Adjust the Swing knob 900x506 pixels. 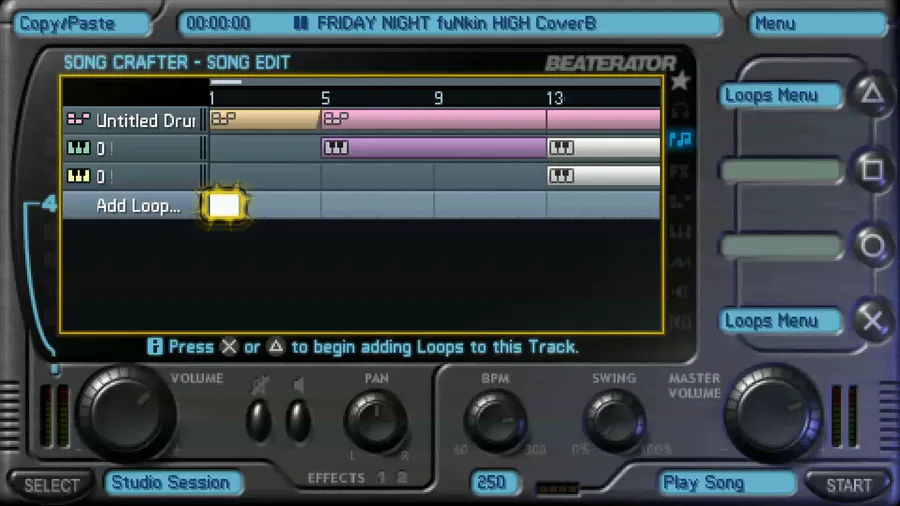pos(614,422)
